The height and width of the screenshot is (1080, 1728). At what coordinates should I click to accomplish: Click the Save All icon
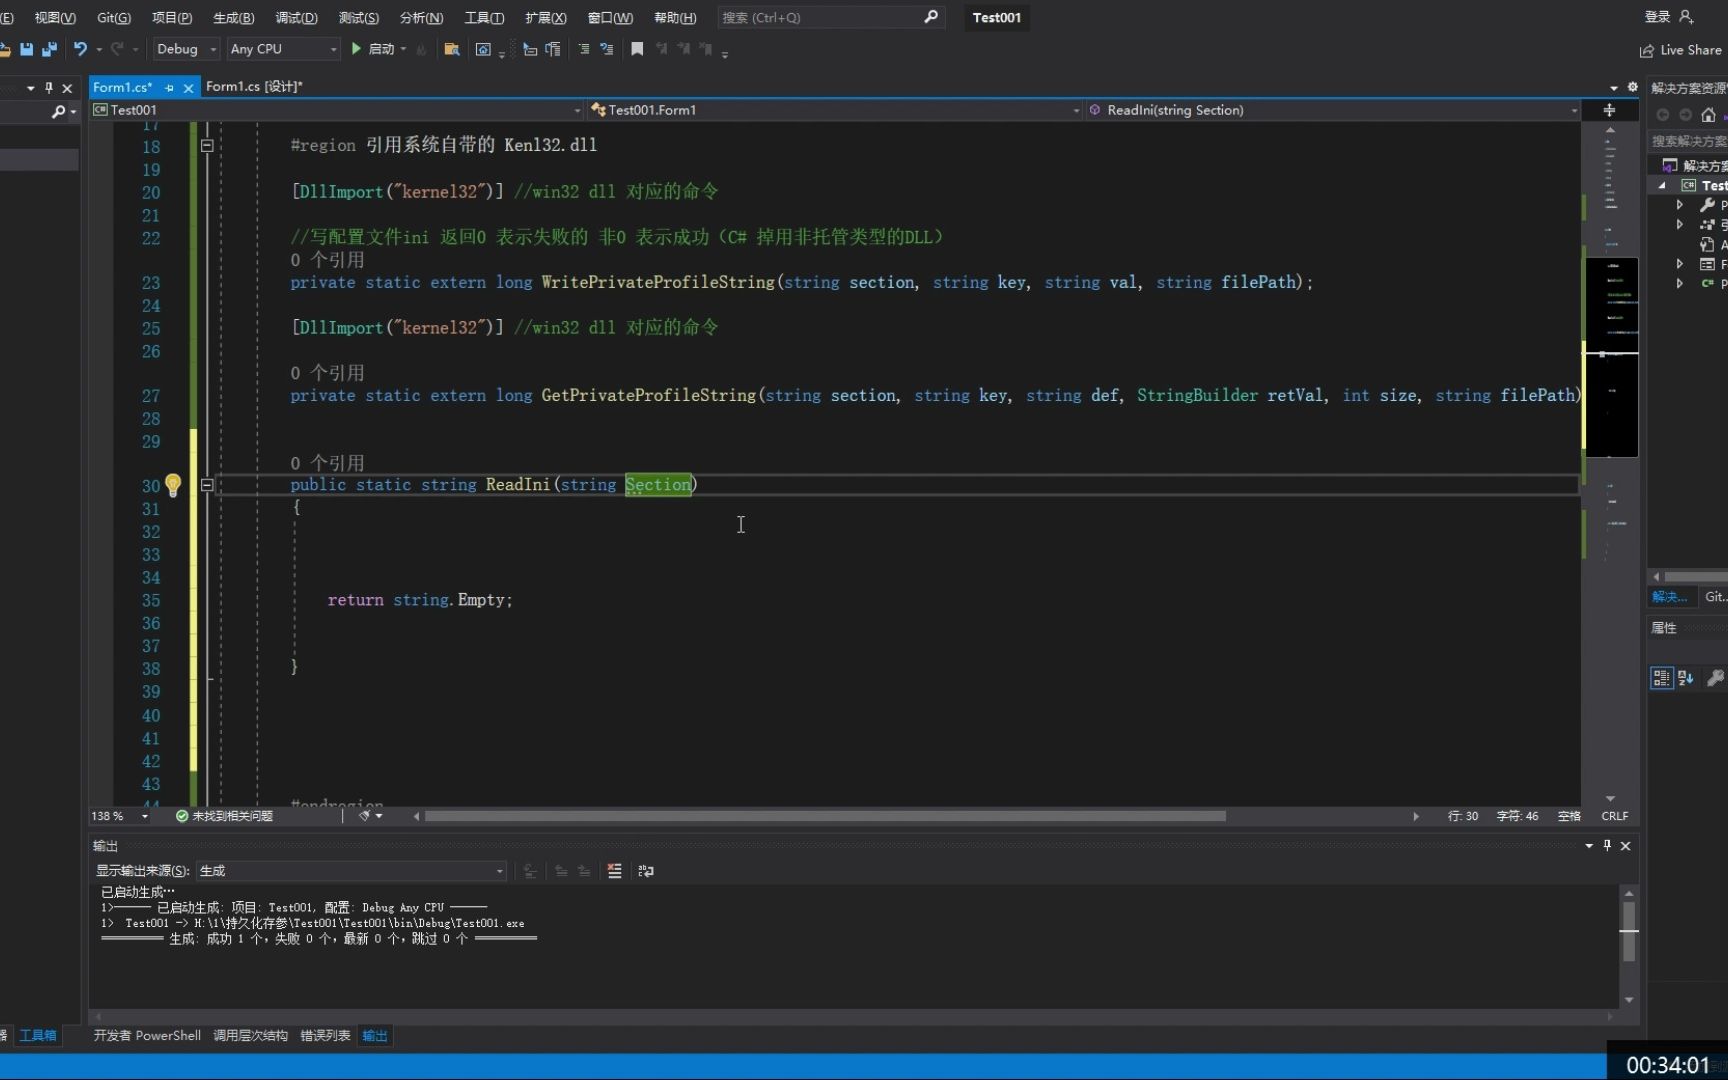pos(49,49)
